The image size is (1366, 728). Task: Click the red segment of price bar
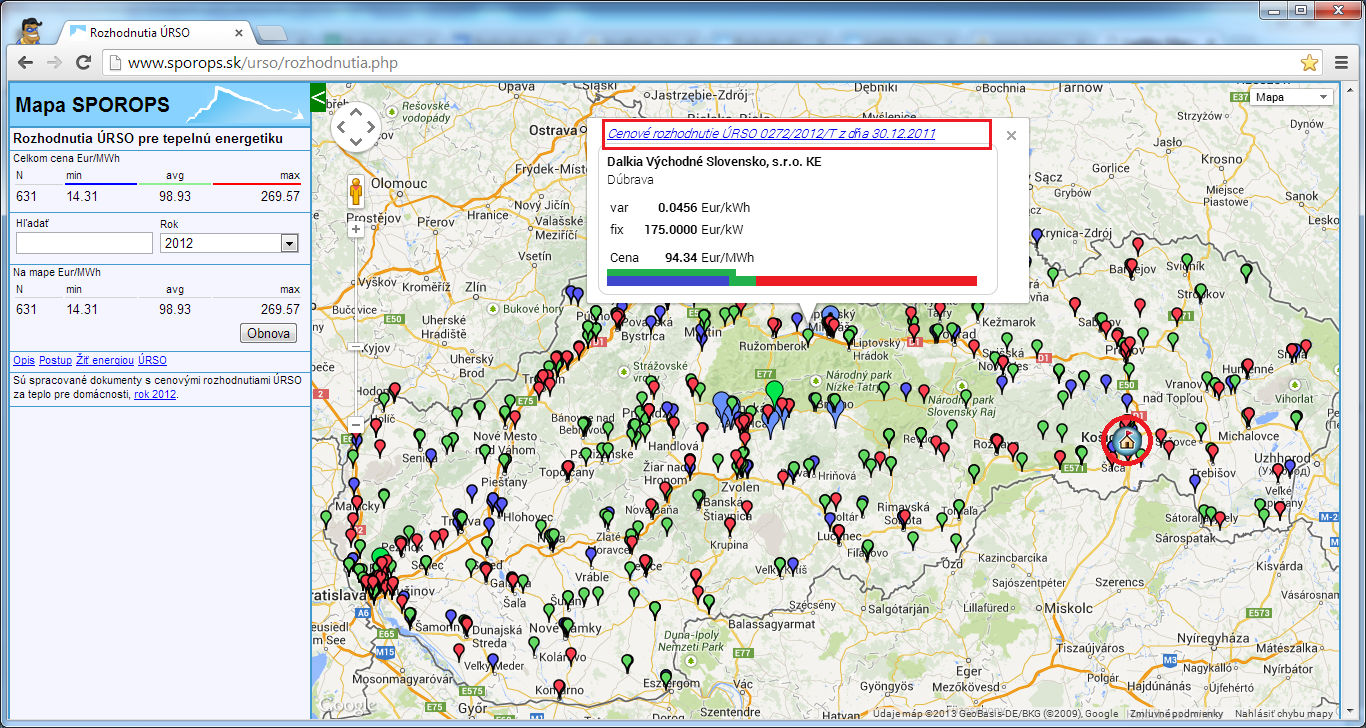pos(866,281)
